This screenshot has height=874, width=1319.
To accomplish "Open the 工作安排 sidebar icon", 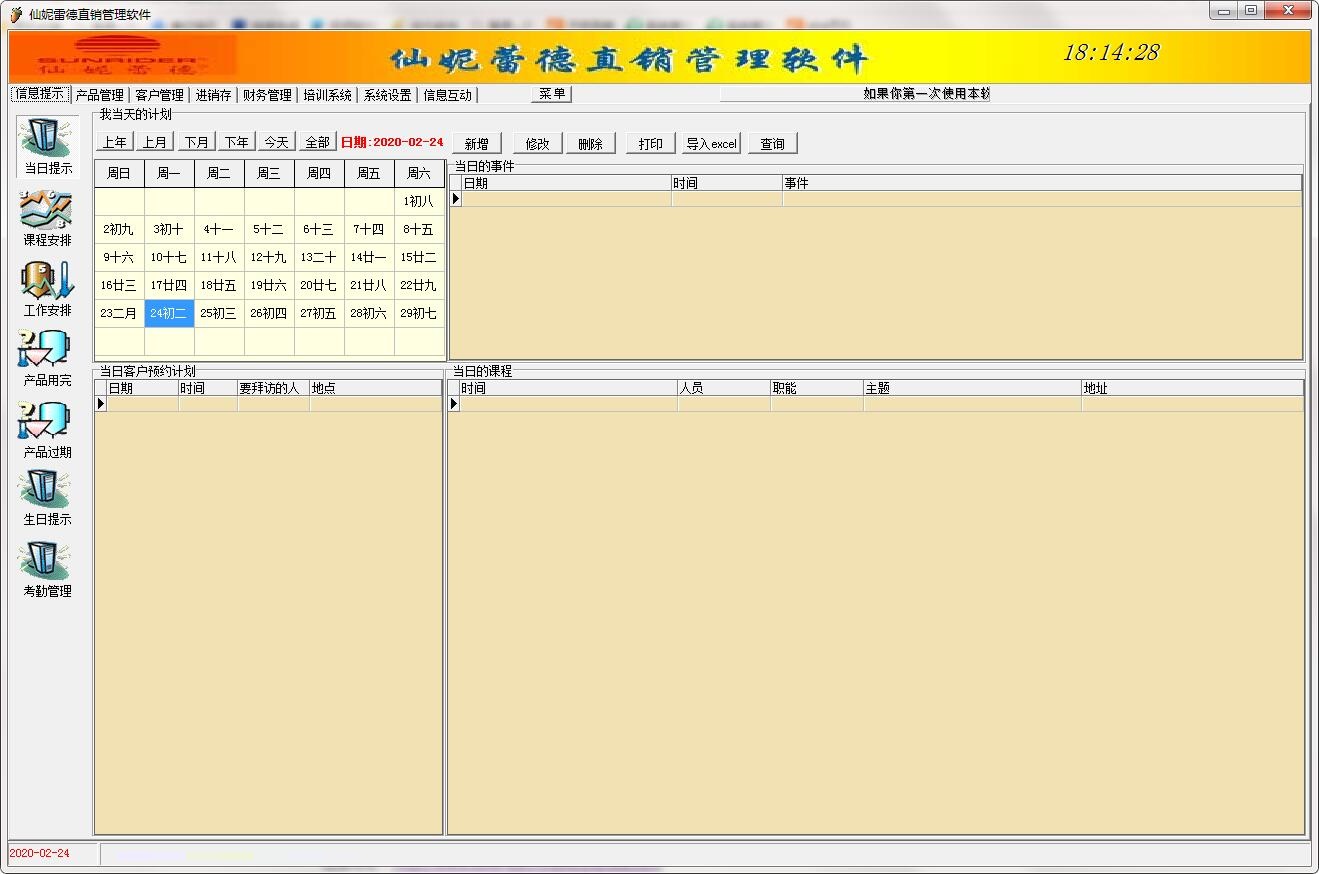I will (x=46, y=288).
